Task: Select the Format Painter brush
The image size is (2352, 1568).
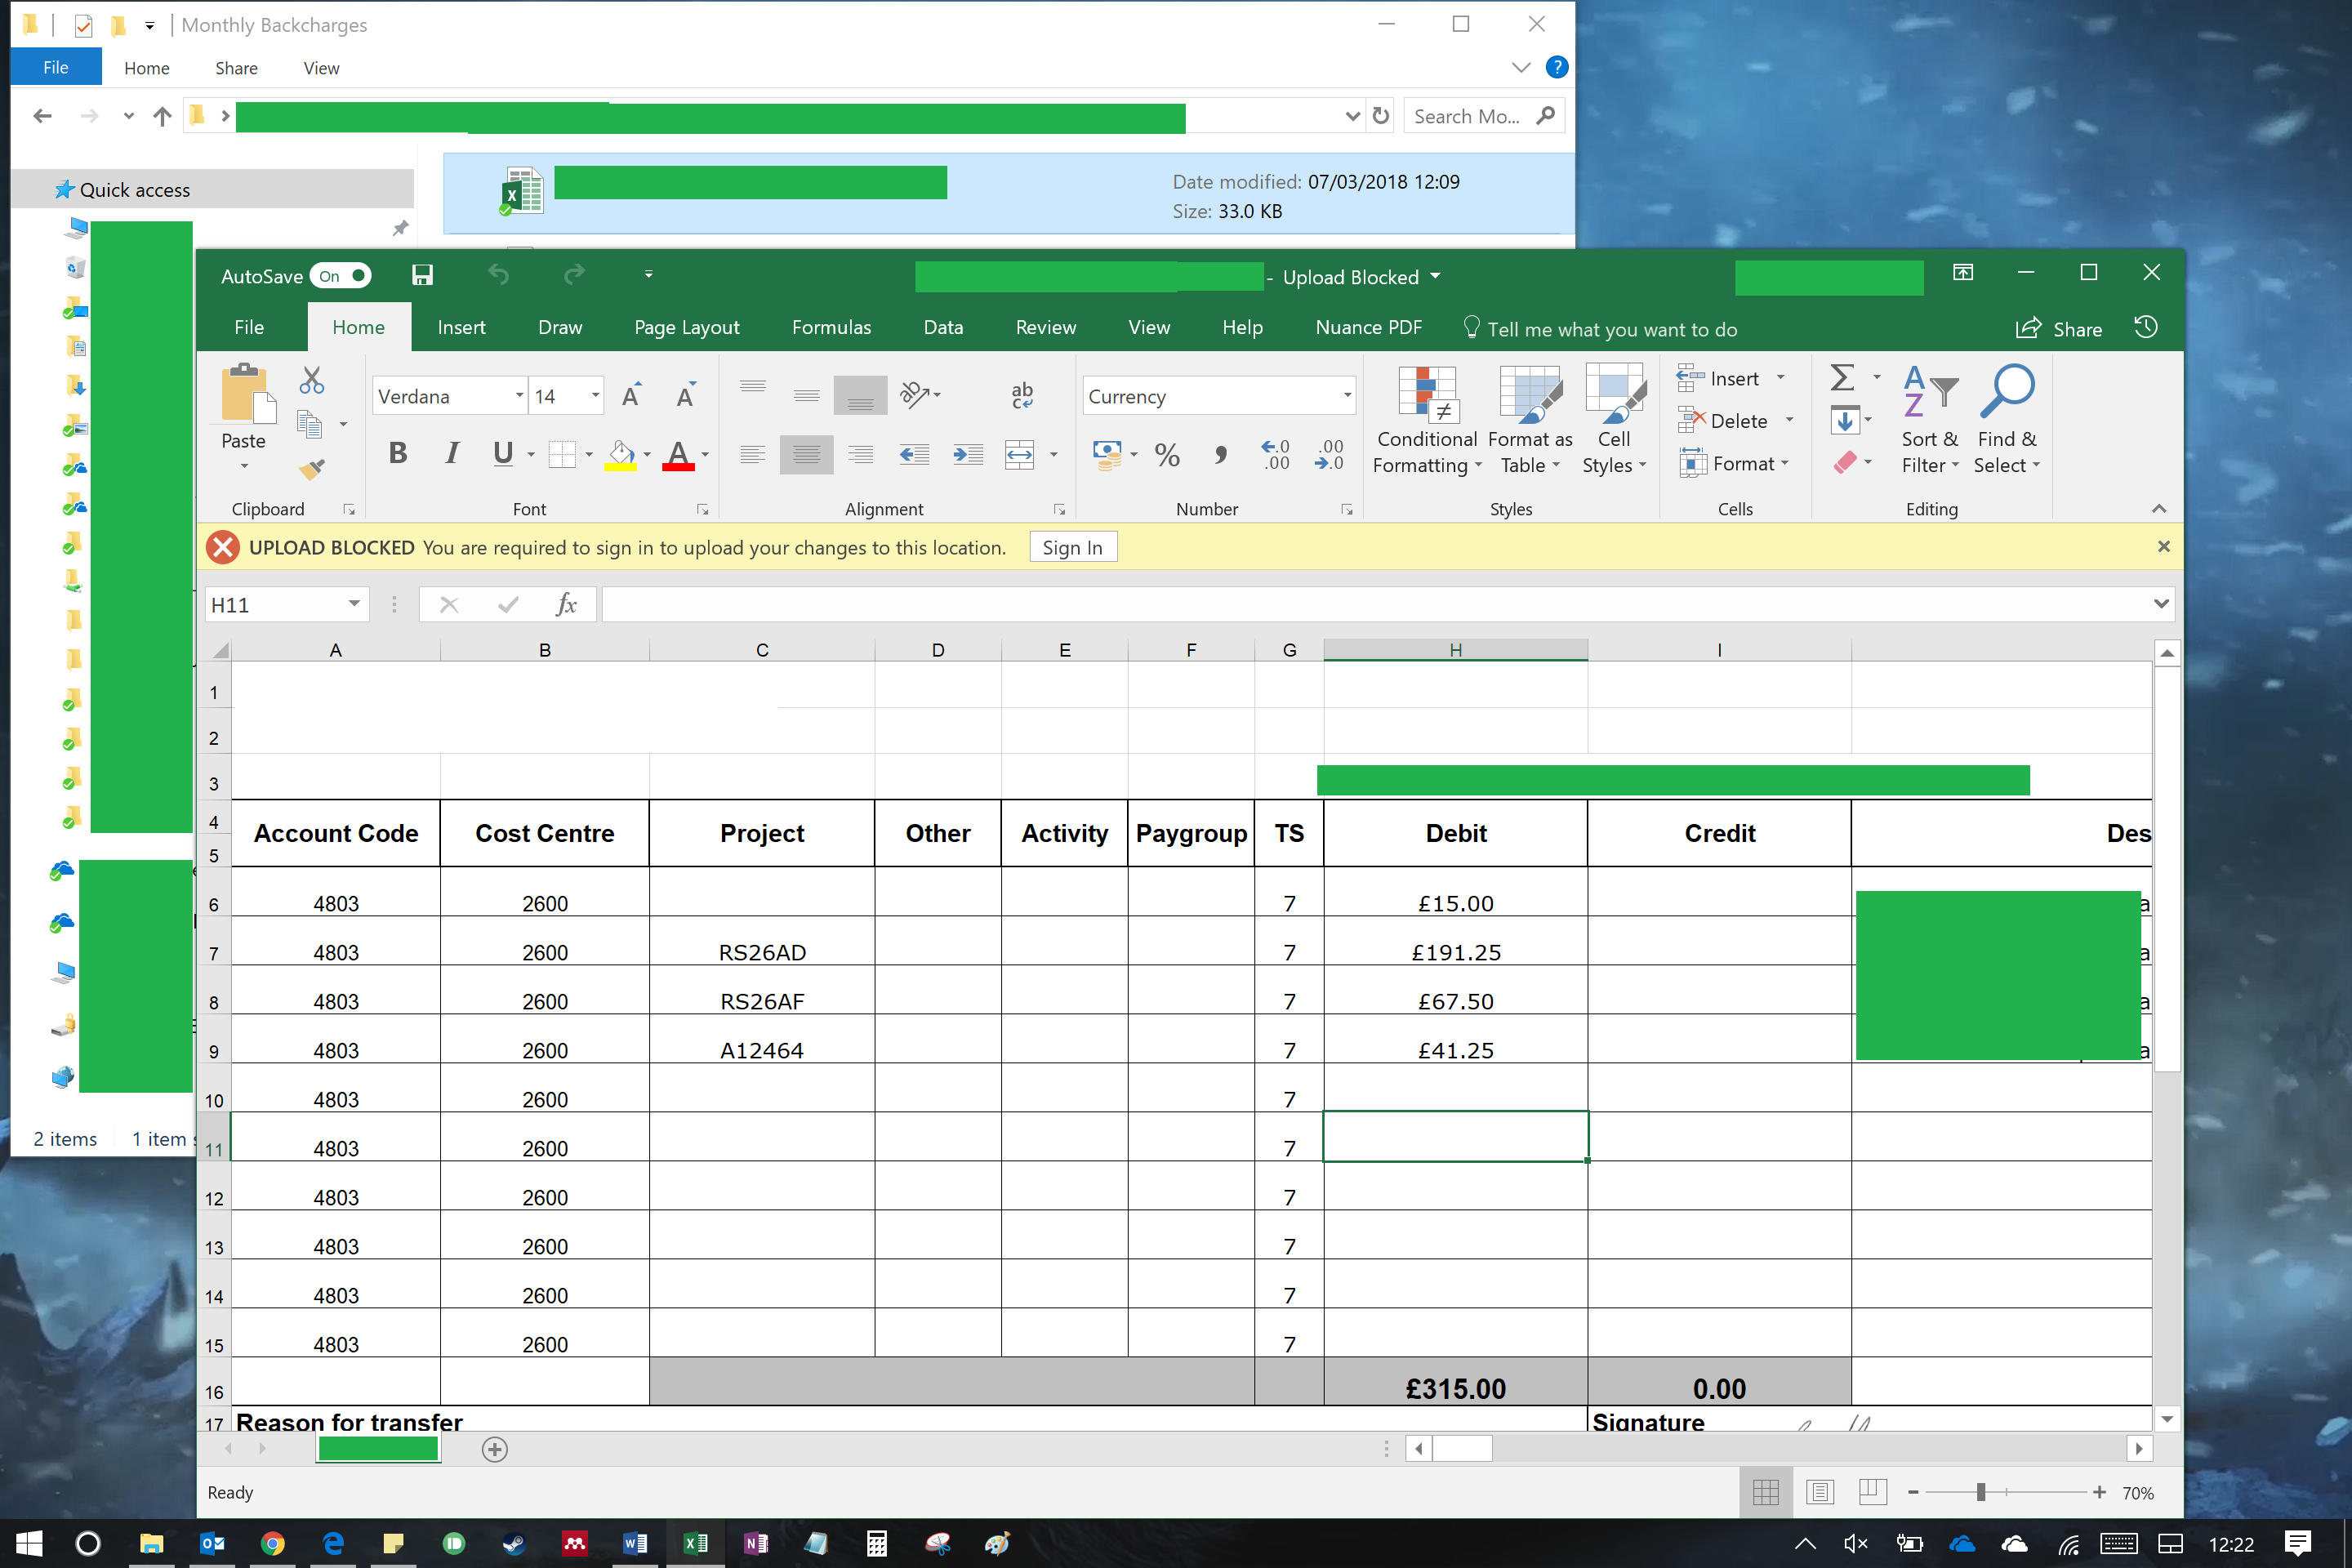Action: point(312,469)
